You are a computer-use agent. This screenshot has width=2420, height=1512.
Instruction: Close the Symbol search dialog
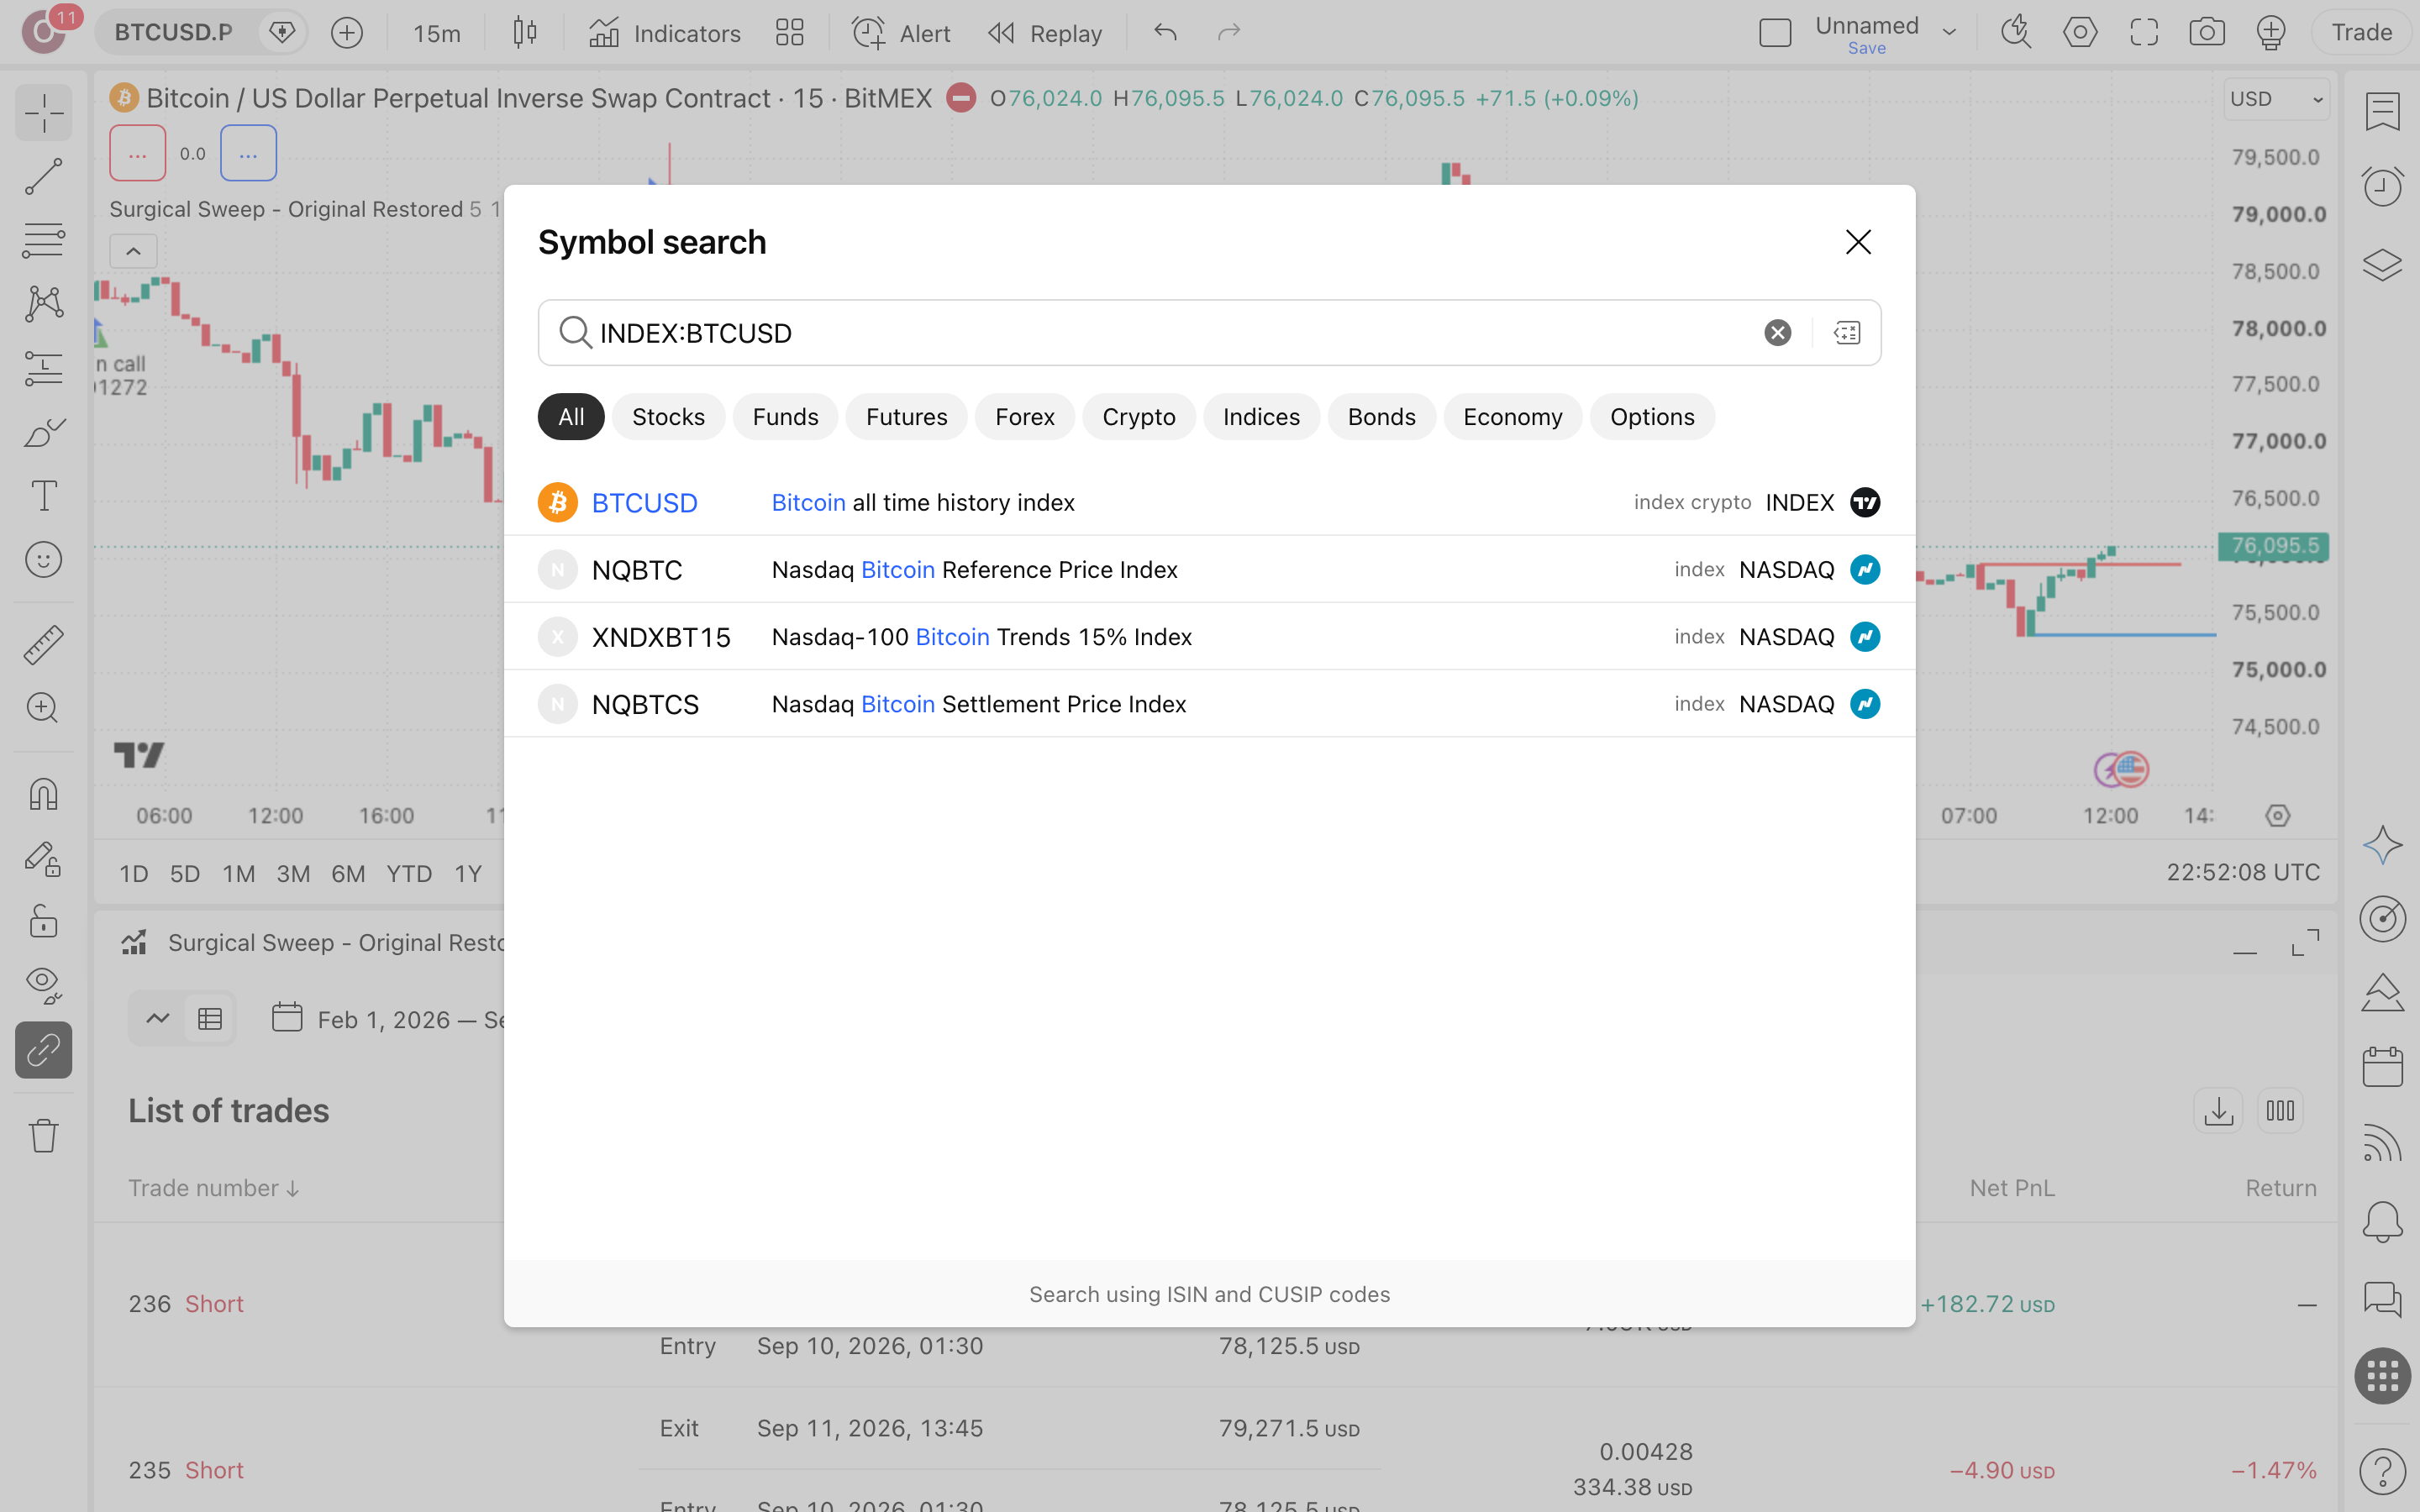1858,242
